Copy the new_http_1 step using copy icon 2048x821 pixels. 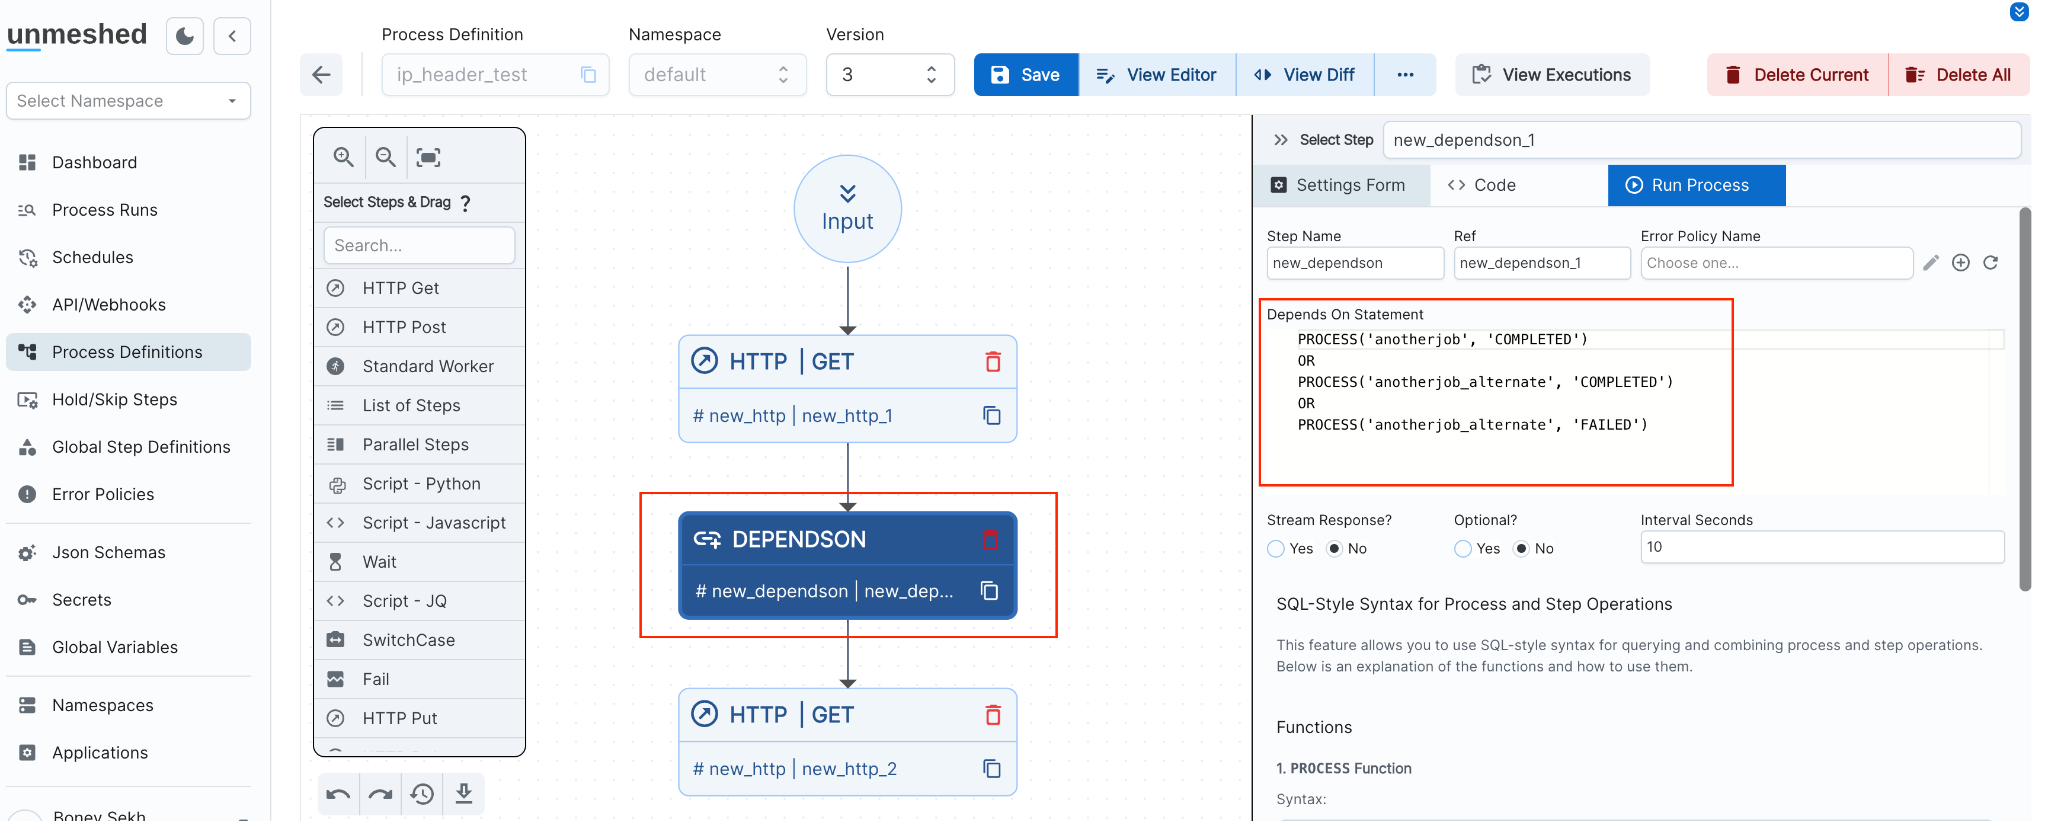click(x=991, y=415)
